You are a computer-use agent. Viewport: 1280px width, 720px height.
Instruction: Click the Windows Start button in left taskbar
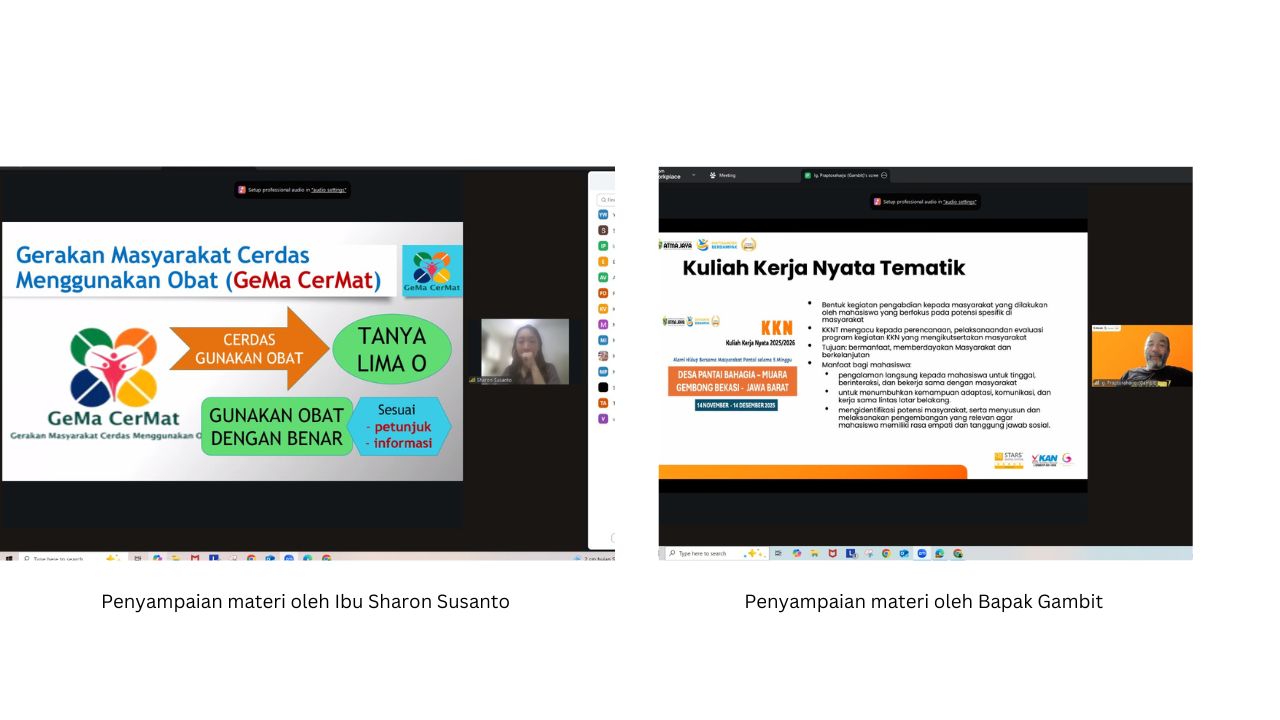8,558
